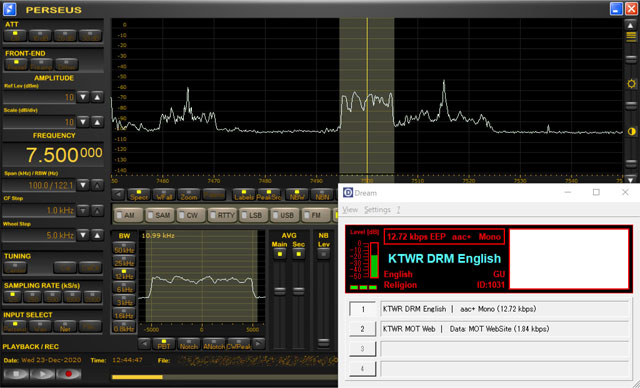The image size is (640, 388).
Task: Toggle the Labels button
Action: 244,195
